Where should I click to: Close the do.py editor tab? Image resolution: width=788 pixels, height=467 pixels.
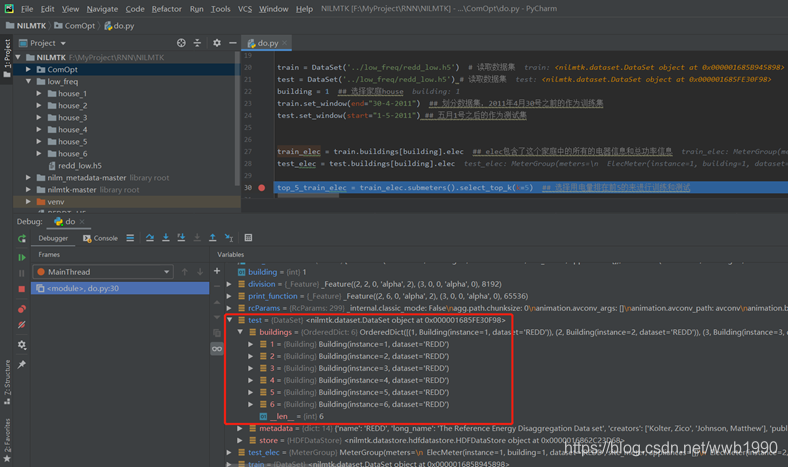[x=284, y=43]
